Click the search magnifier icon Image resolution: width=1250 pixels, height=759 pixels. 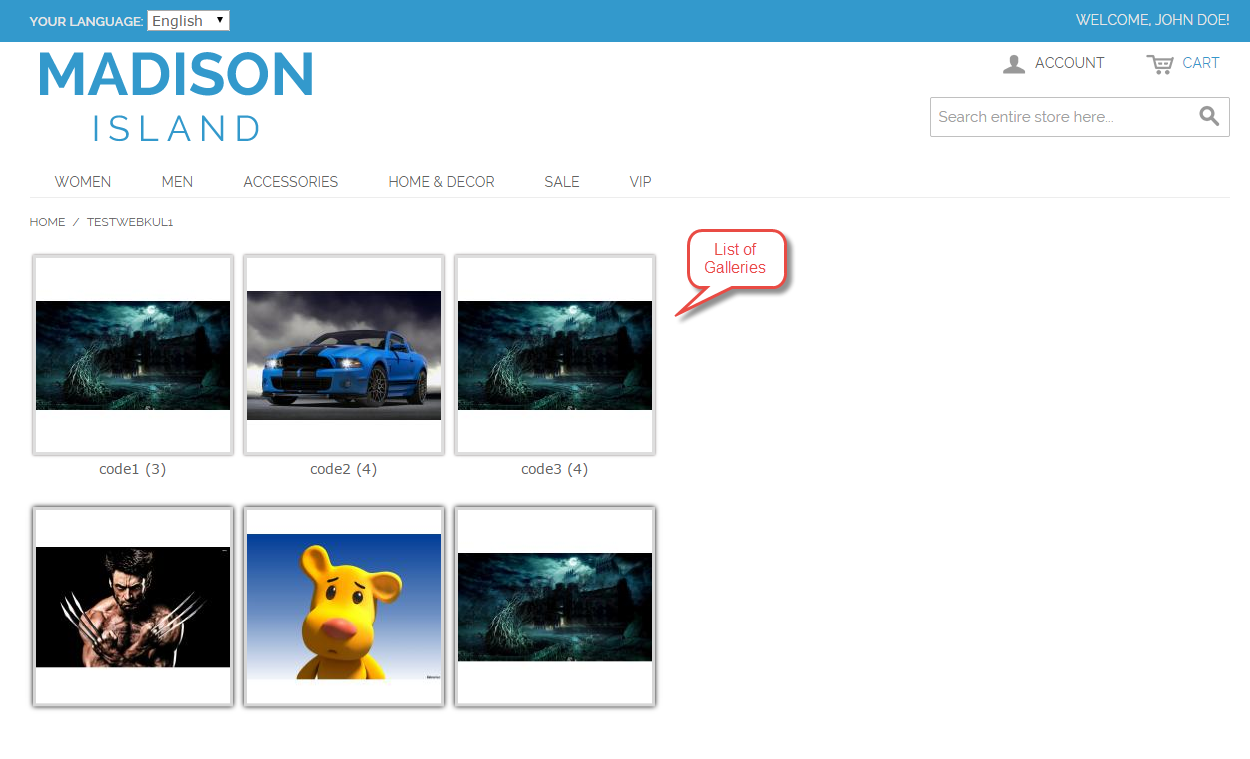click(x=1209, y=116)
